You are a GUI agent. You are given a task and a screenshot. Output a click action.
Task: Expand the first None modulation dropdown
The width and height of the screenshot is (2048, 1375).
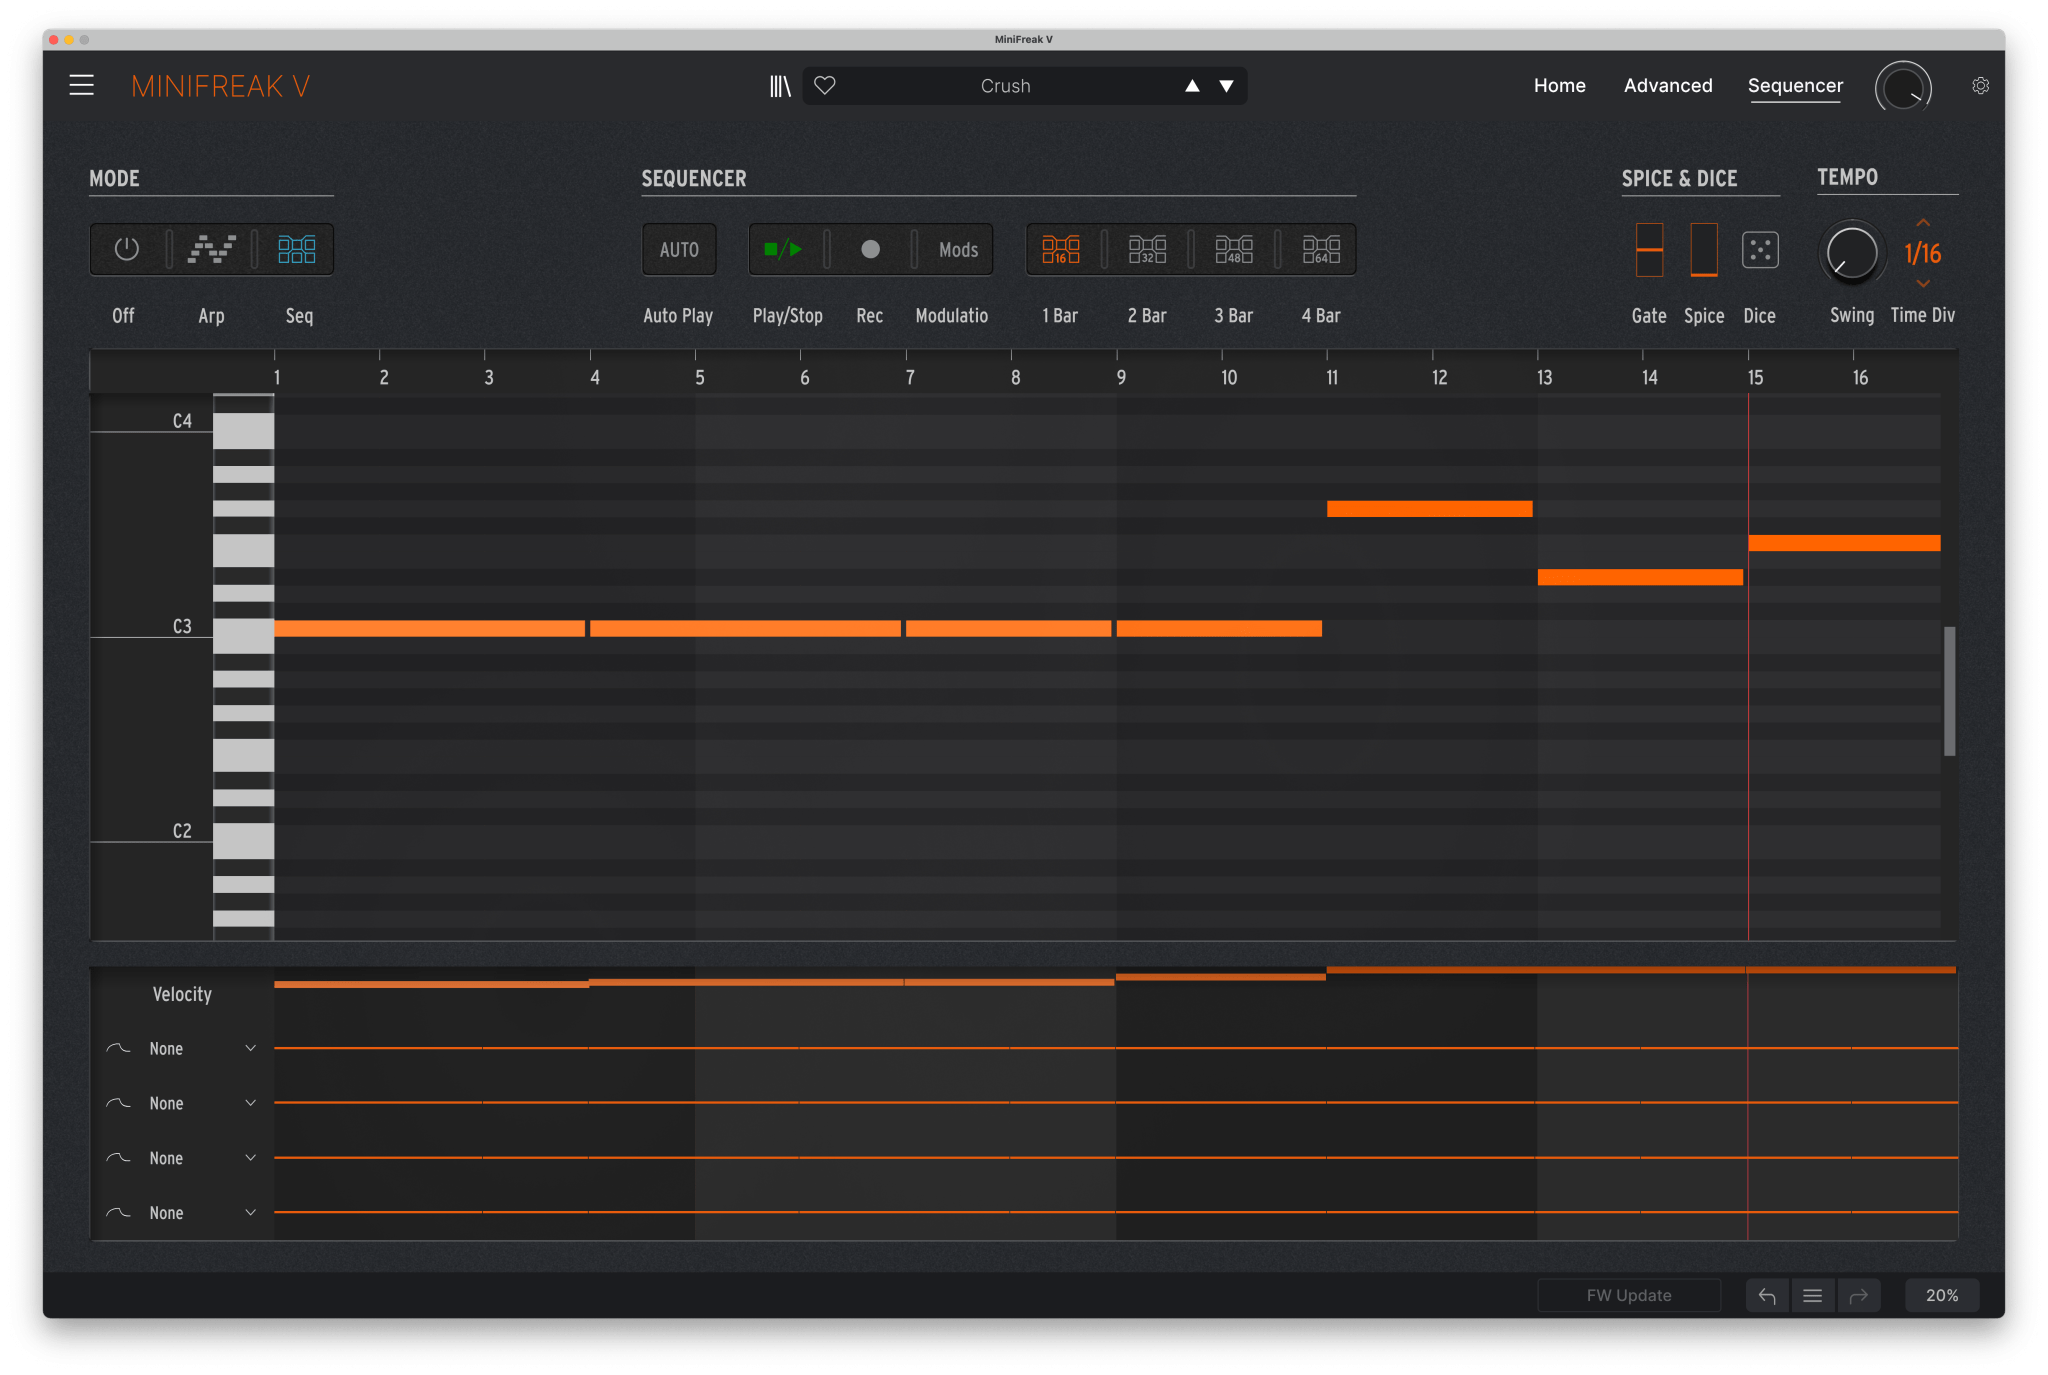[250, 1048]
